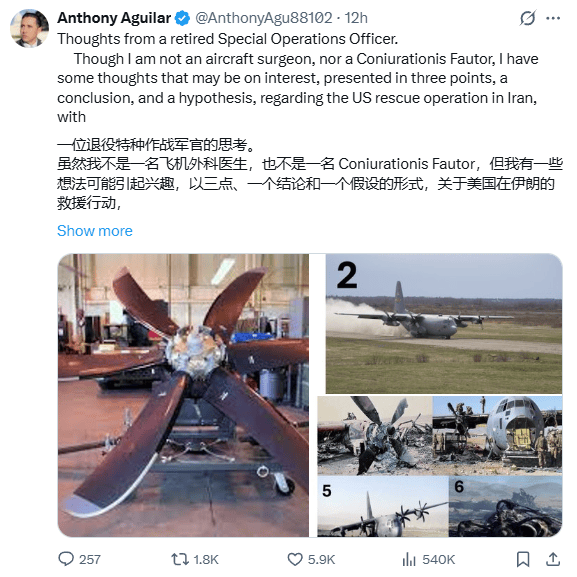Repost this tweet with retweet icon
The height and width of the screenshot is (577, 577).
(x=180, y=559)
